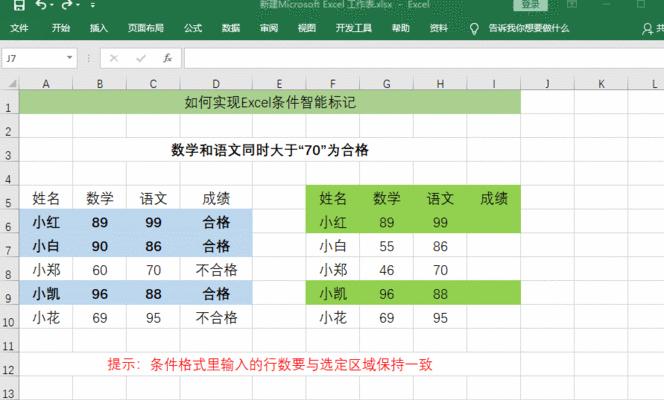Click the cell 数学和语文同时大于“70”为合格
Screen dimensions: 664x400
(x=270, y=150)
